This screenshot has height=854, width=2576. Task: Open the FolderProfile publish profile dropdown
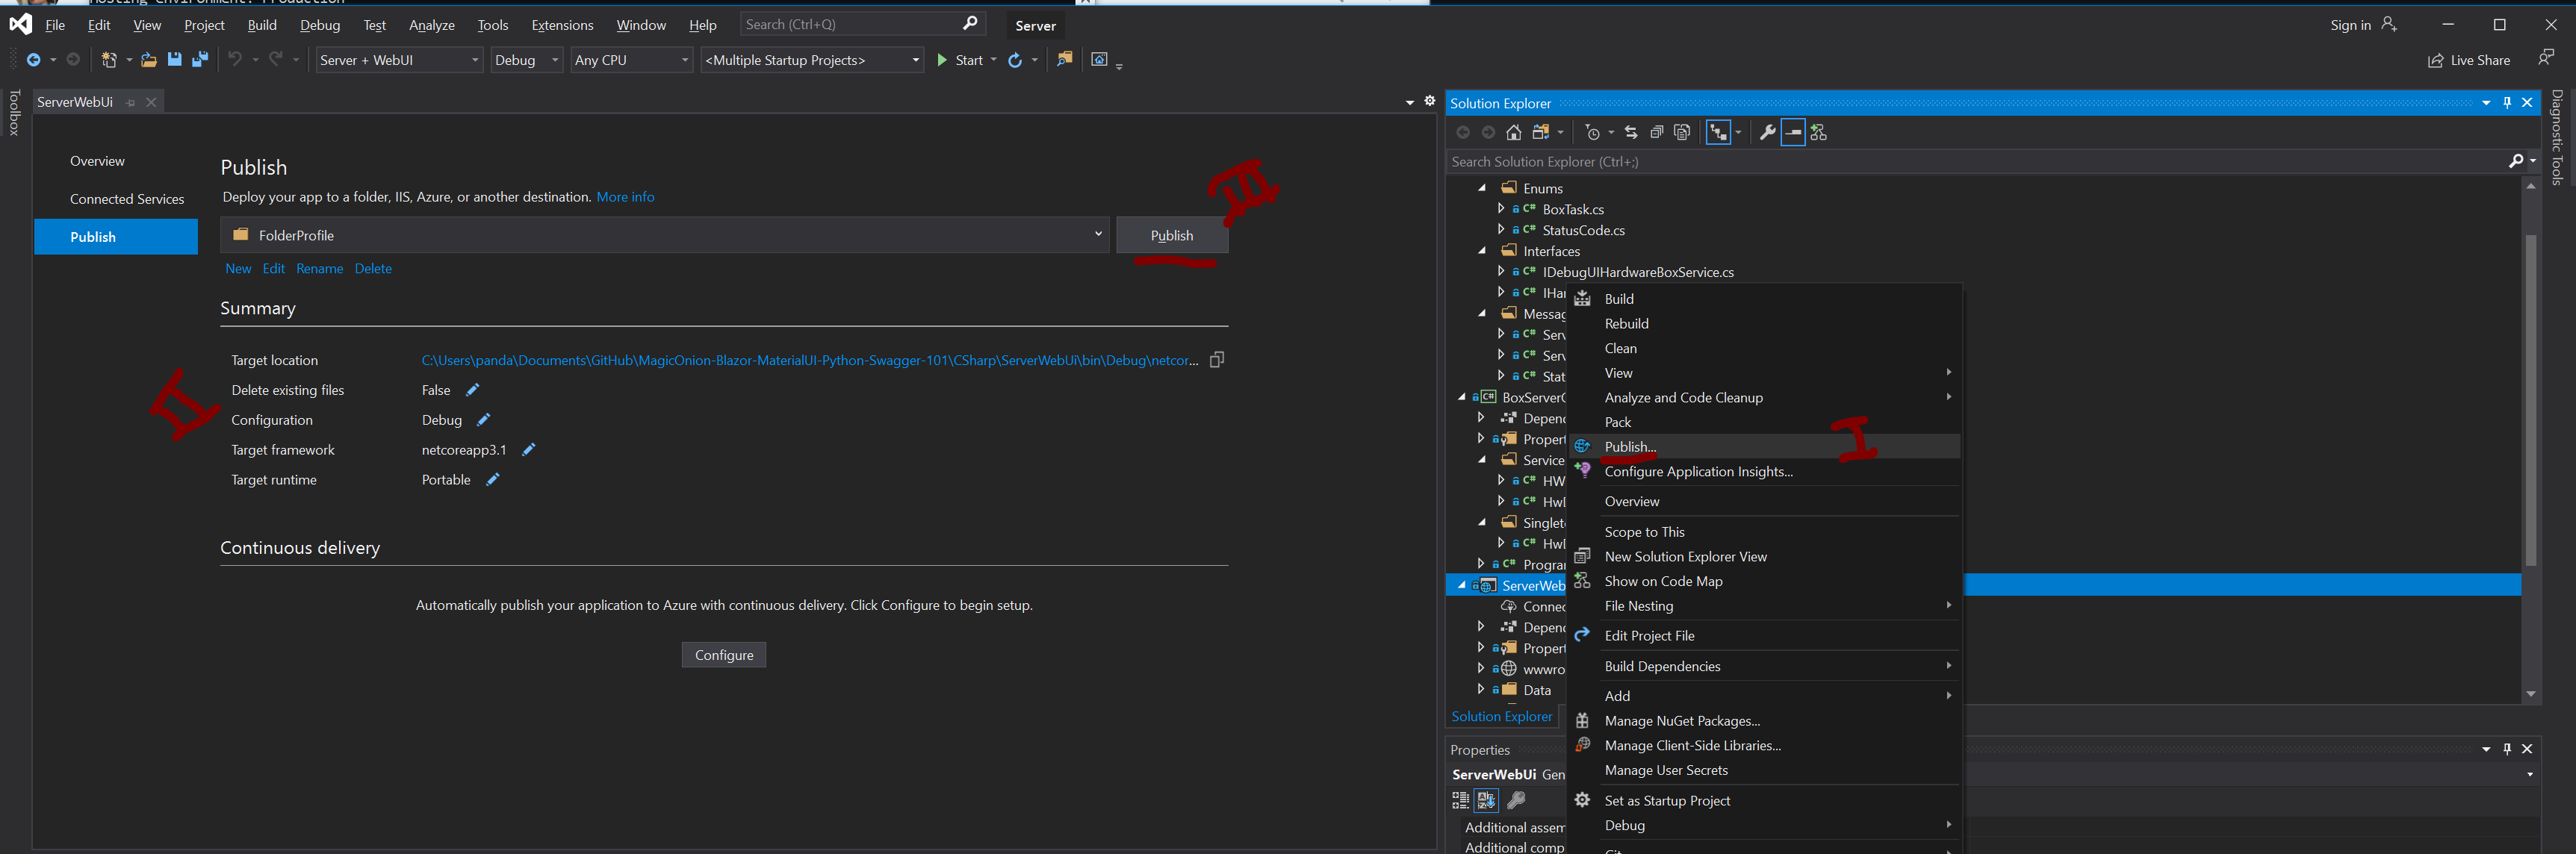point(1097,235)
